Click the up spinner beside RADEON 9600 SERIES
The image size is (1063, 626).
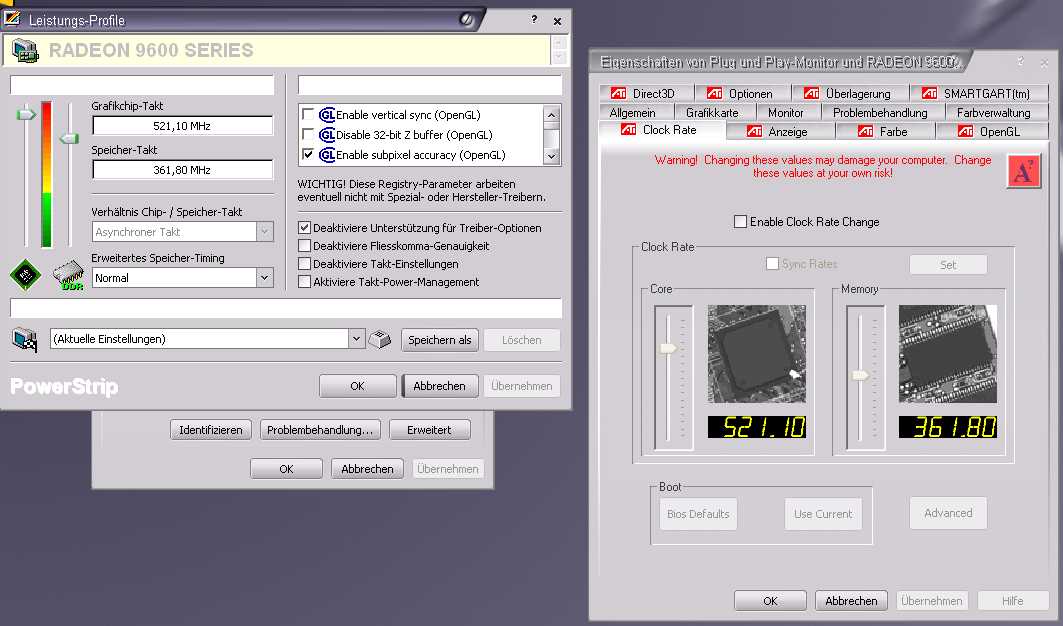coord(559,43)
